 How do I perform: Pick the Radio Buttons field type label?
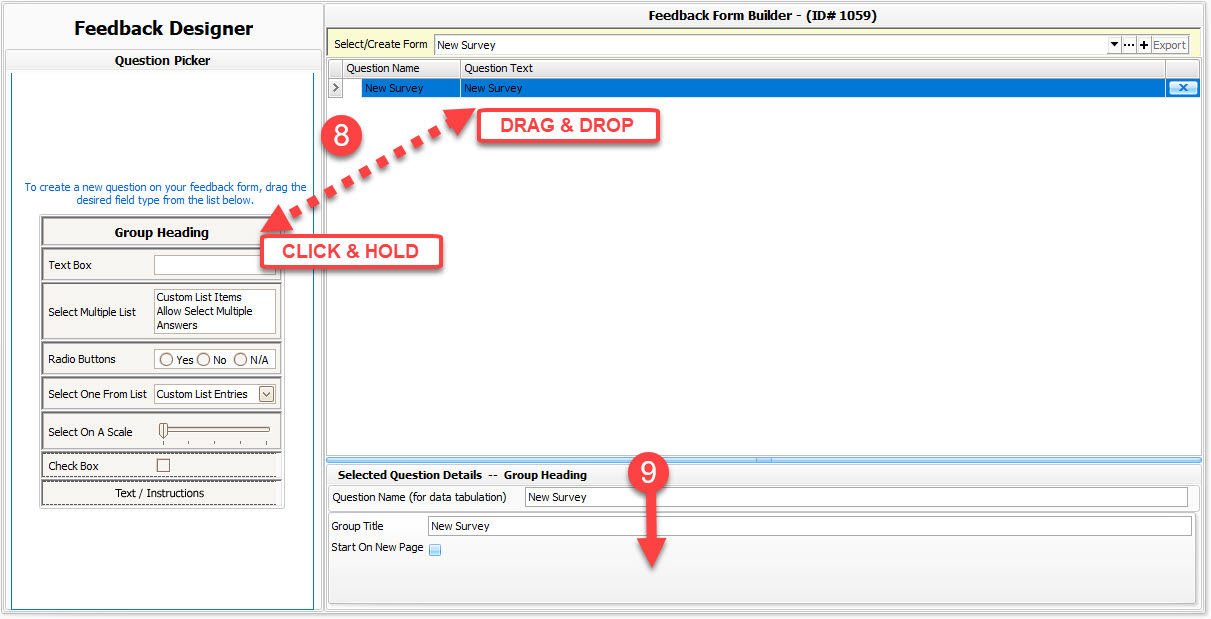coord(82,359)
